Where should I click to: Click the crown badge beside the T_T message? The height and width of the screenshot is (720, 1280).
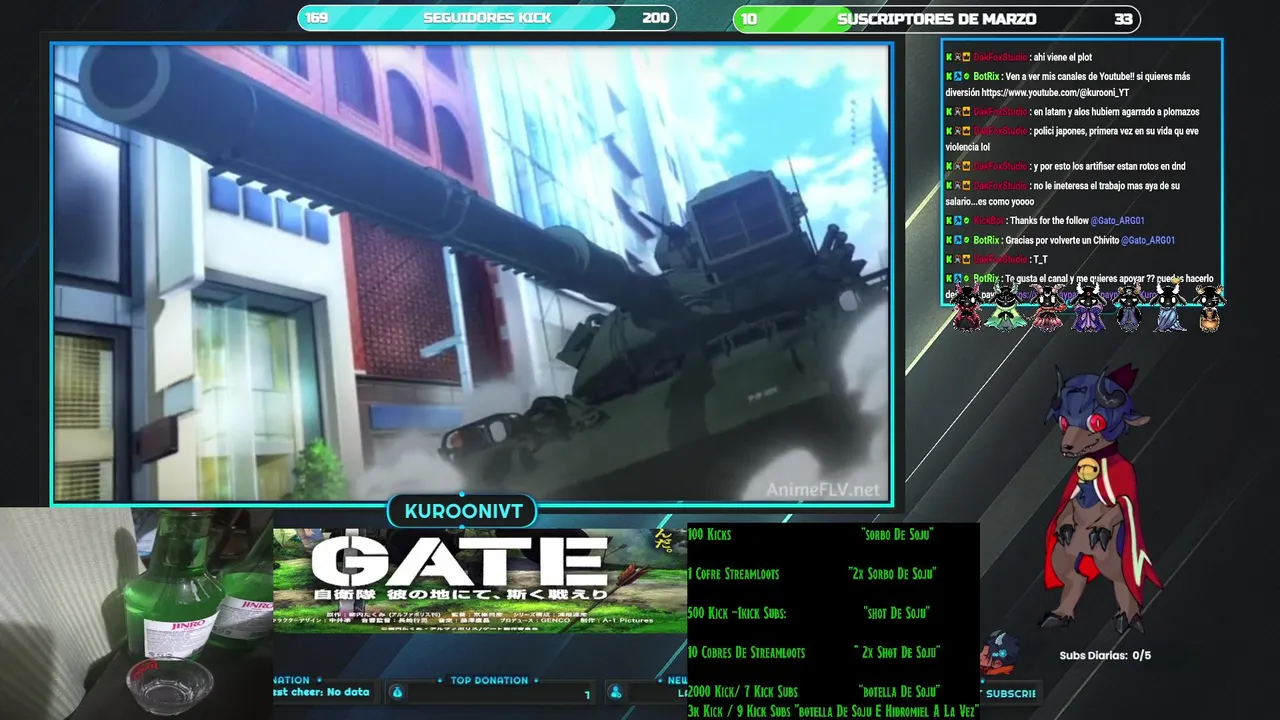(x=967, y=260)
